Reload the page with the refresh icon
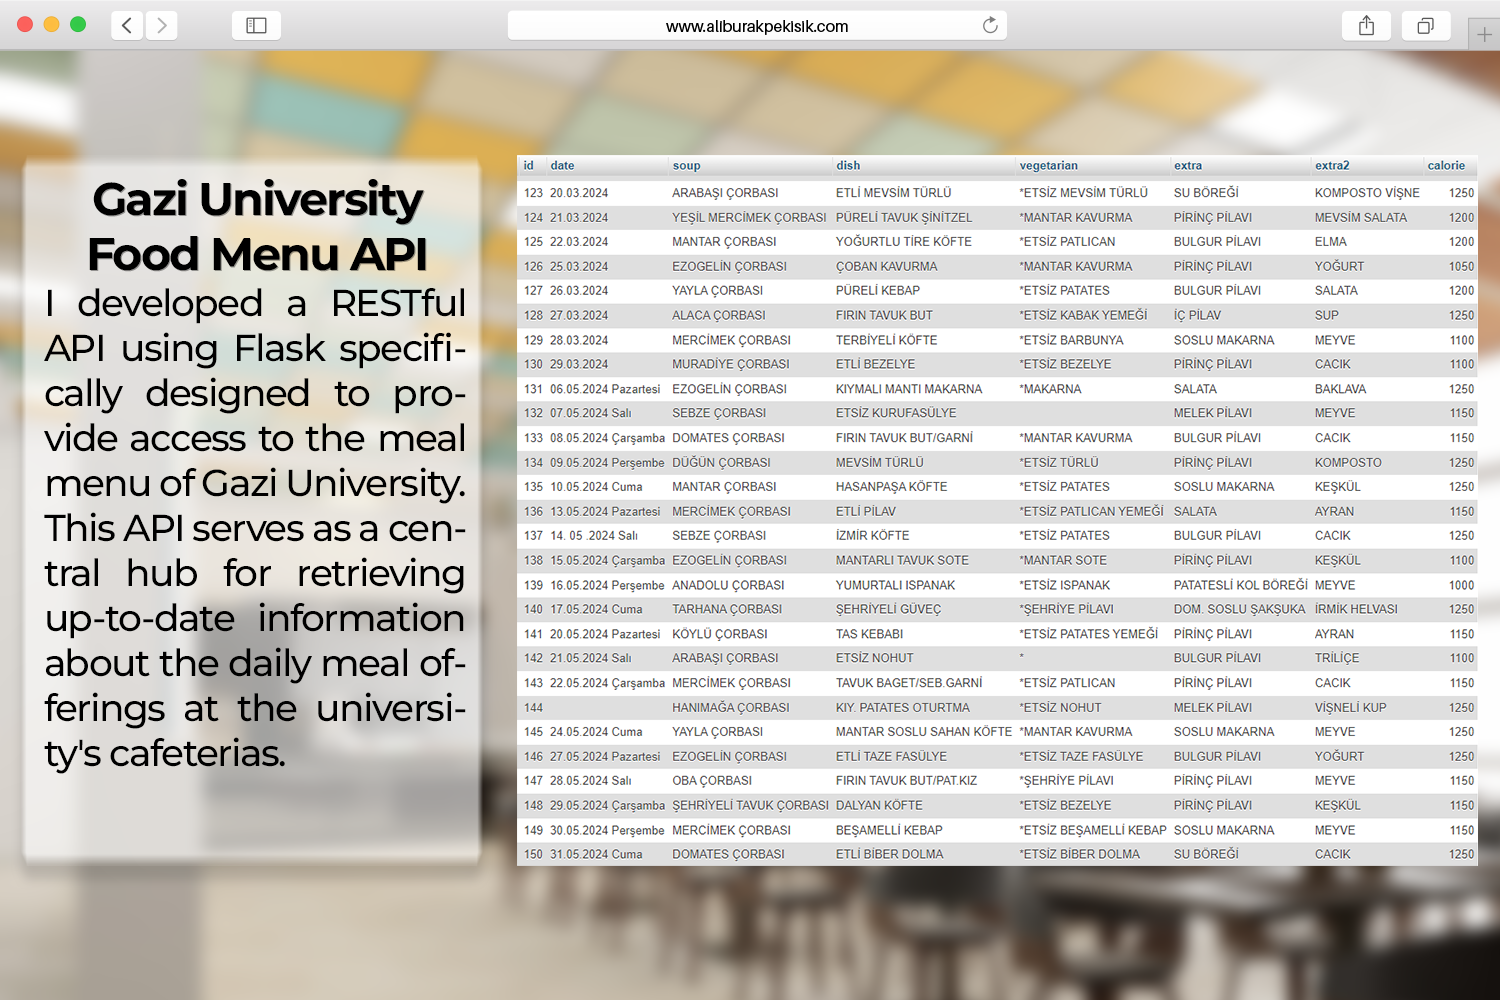This screenshot has width=1500, height=1000. tap(990, 25)
